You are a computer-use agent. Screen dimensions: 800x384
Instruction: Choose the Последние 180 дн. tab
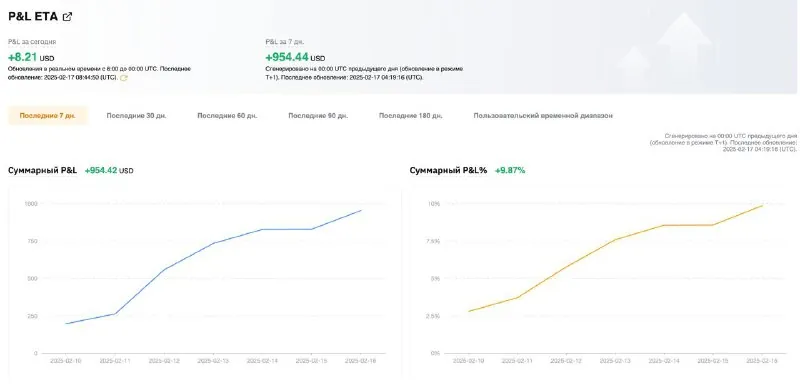click(x=411, y=116)
